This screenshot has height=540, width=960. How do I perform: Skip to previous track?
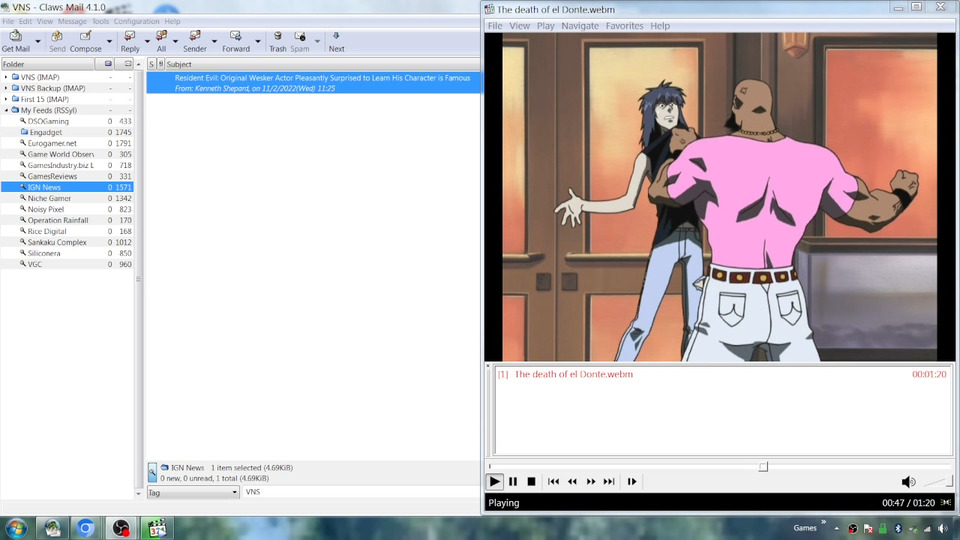(553, 482)
